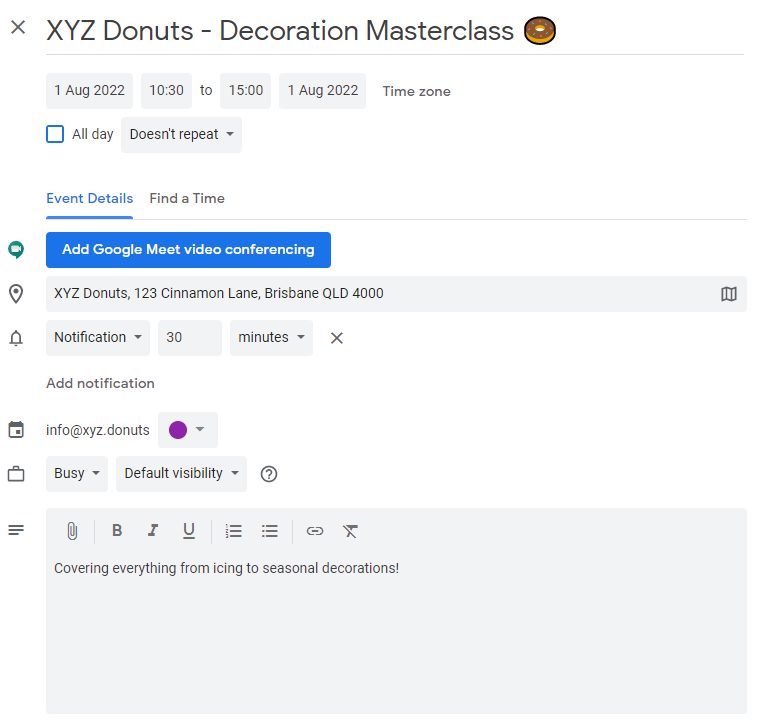Remove the 30 minutes notification
Image resolution: width=757 pixels, height=726 pixels.
pos(336,338)
